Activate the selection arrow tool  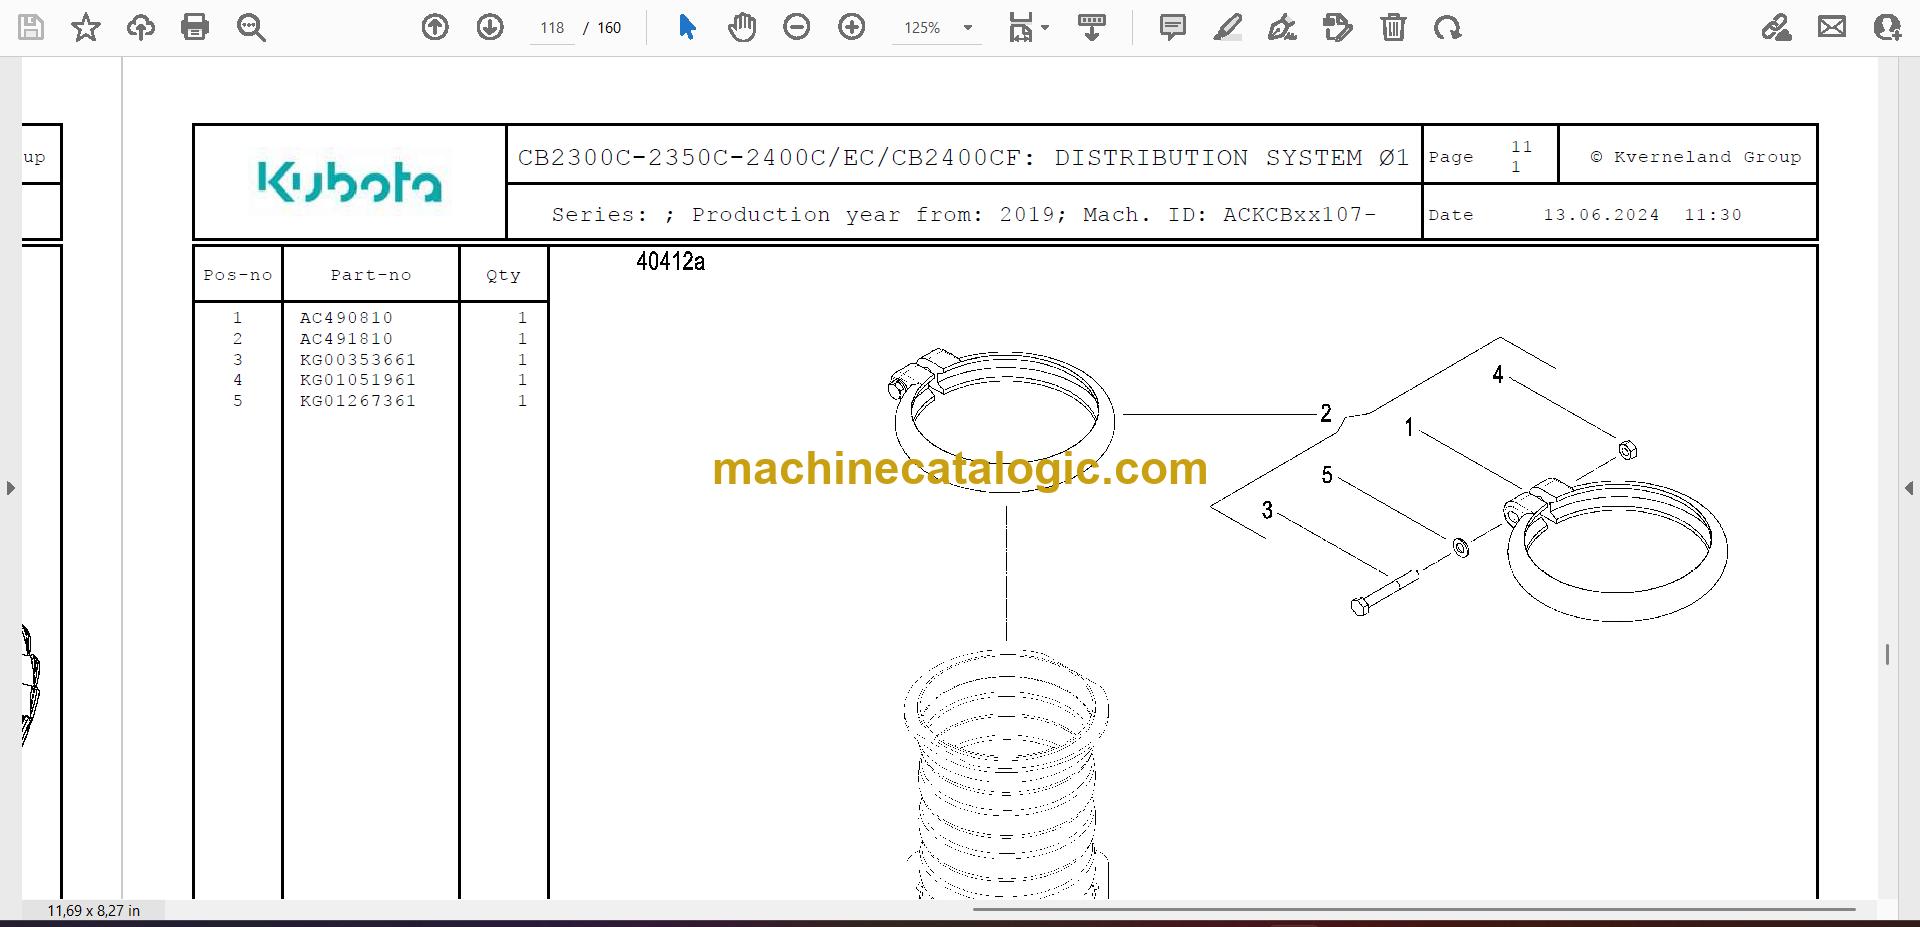click(687, 27)
